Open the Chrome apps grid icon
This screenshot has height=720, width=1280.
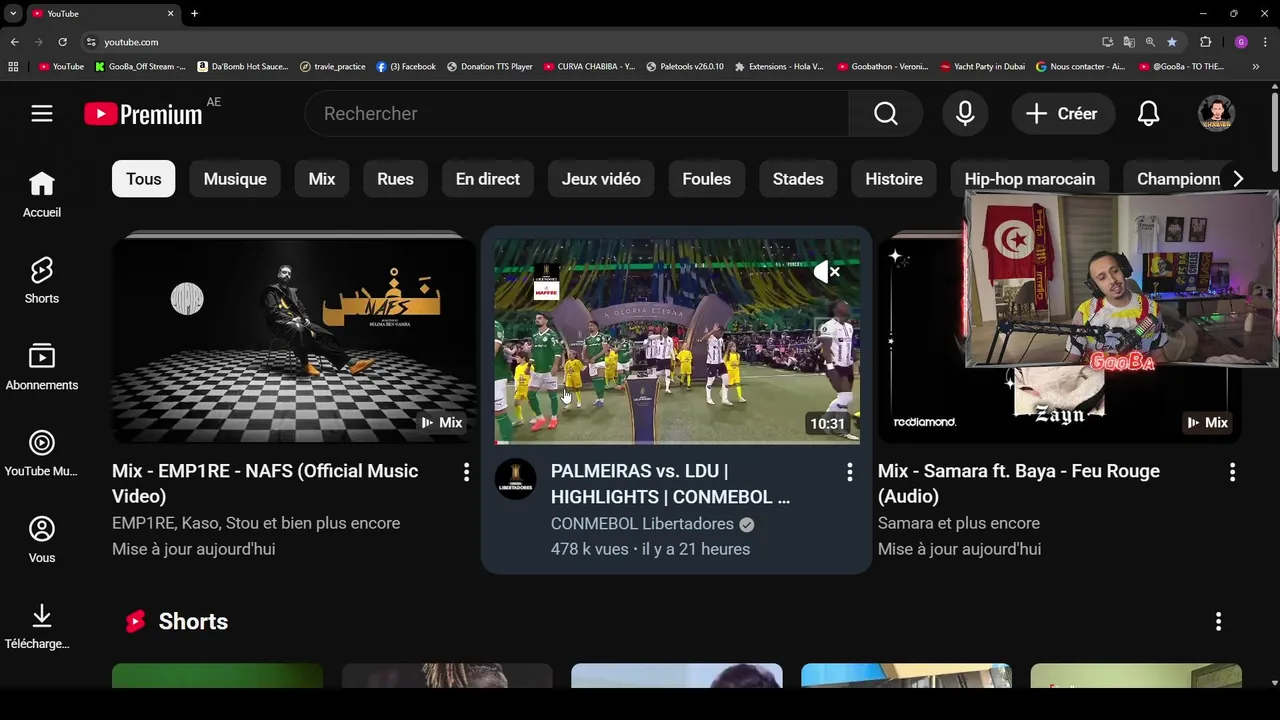click(x=13, y=67)
